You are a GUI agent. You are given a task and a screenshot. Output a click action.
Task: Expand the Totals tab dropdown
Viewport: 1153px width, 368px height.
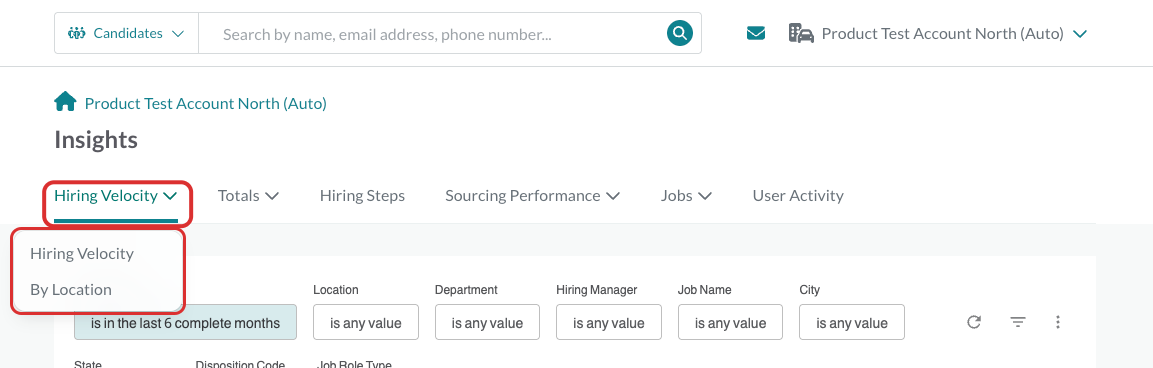tap(248, 196)
